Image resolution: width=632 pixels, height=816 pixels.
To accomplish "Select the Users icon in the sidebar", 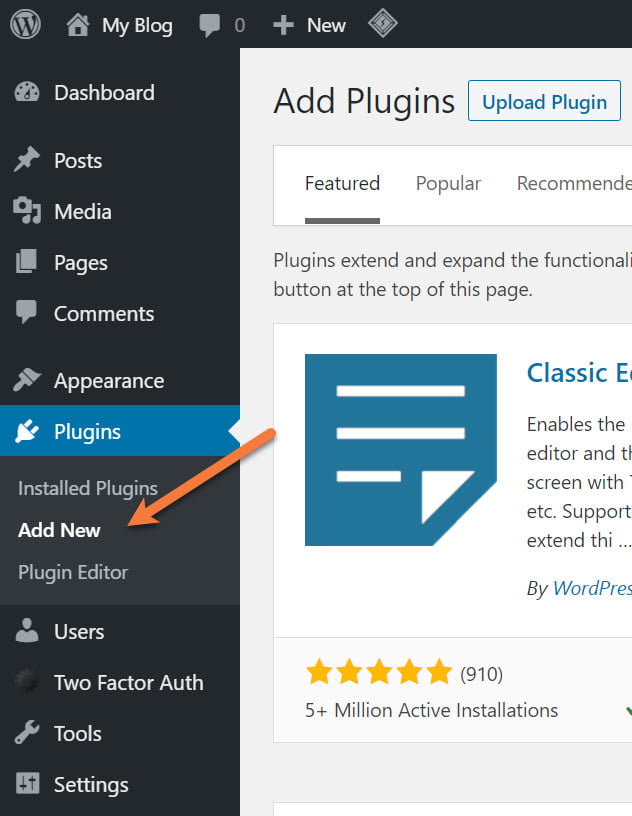I will pos(28,631).
